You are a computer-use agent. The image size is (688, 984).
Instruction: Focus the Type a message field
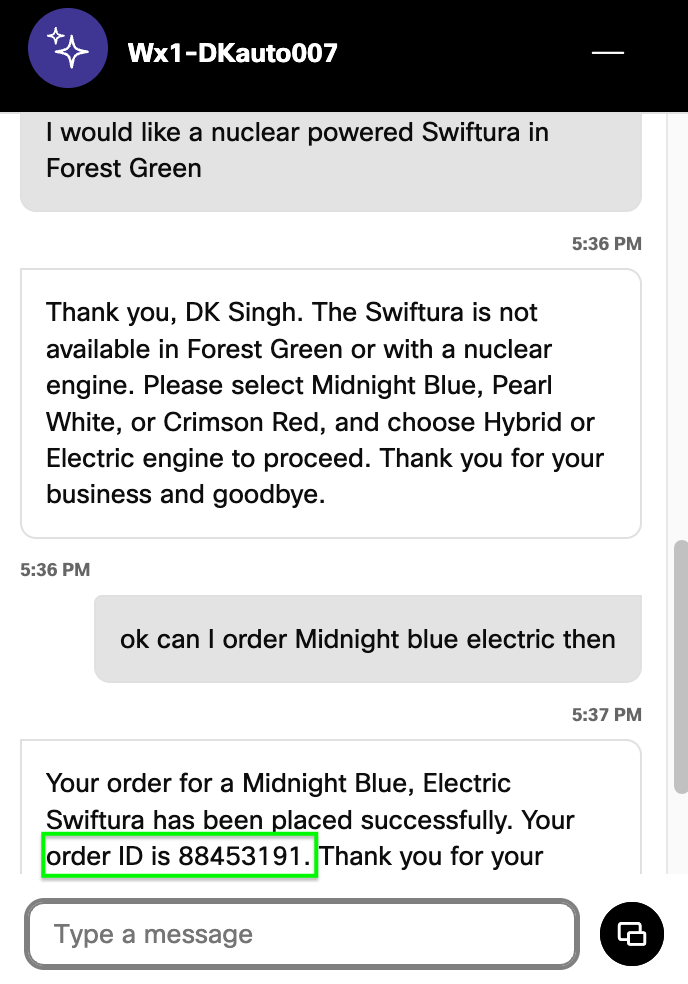point(300,935)
